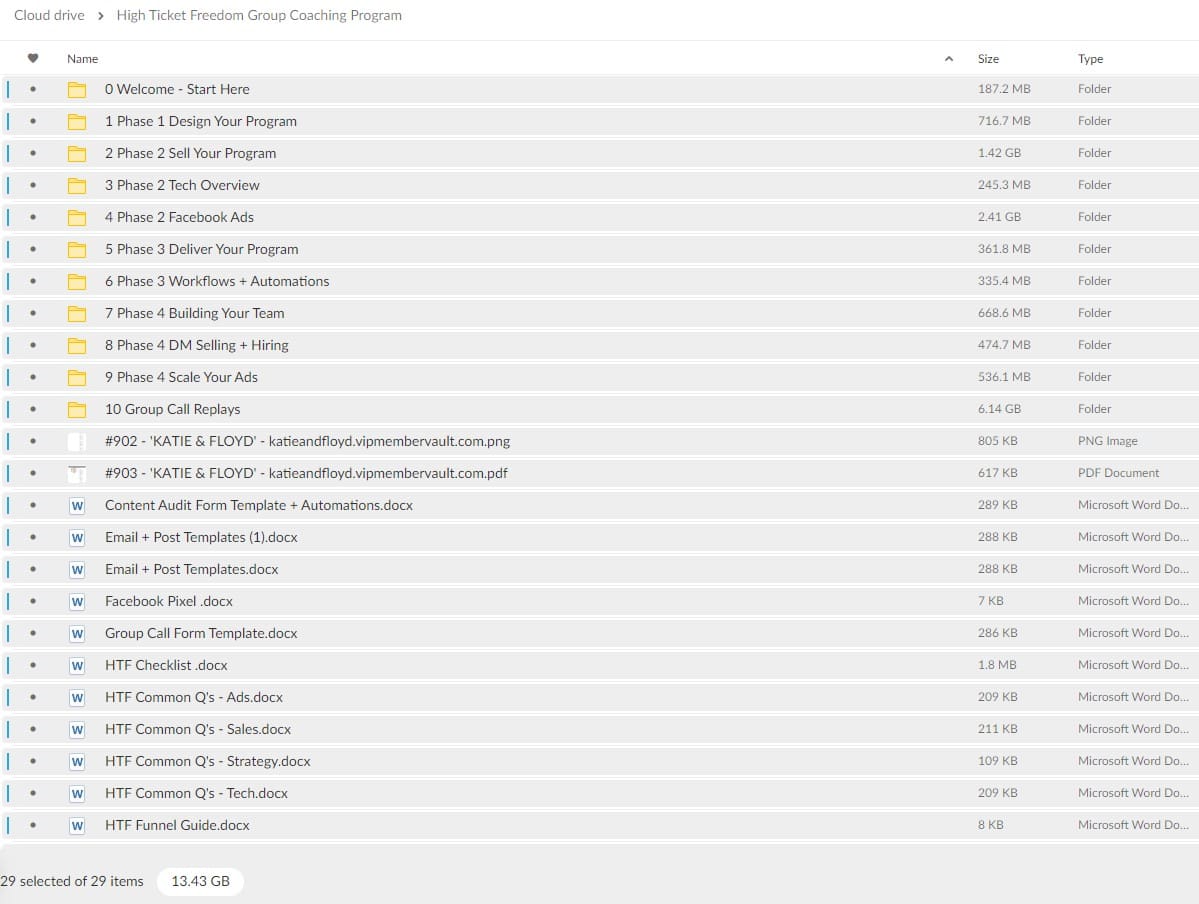
Task: Click the Name column header
Action: [x=83, y=59]
